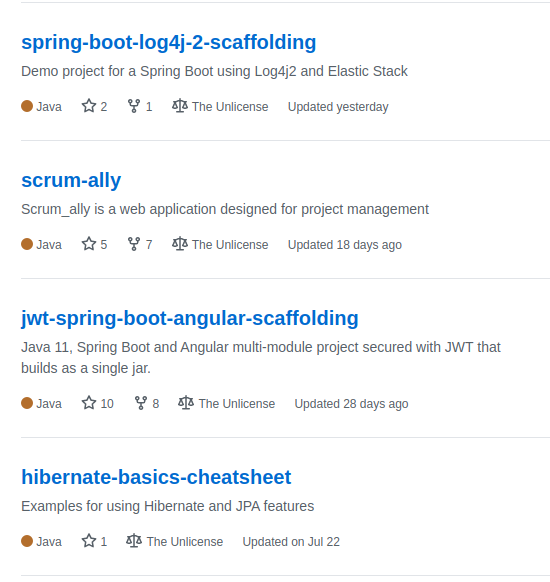The width and height of the screenshot is (550, 582).
Task: Click 'Java' language label in scrum-ally row
Action: pos(49,245)
